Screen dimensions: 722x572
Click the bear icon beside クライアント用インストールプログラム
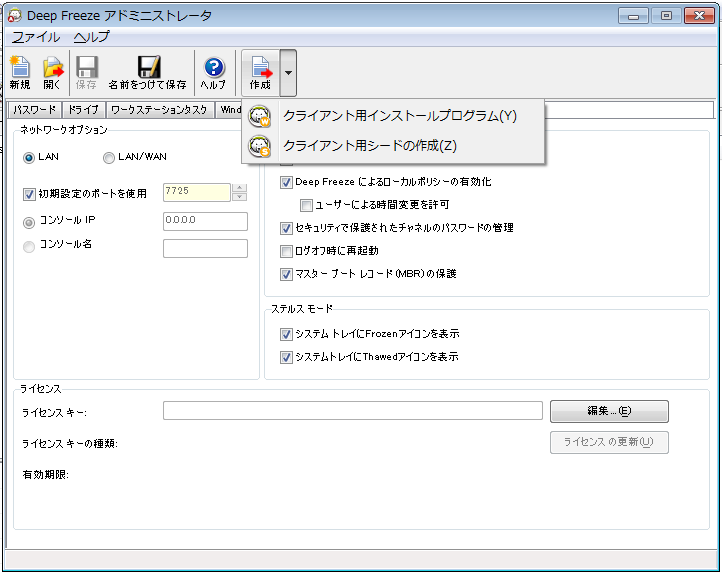pos(260,116)
